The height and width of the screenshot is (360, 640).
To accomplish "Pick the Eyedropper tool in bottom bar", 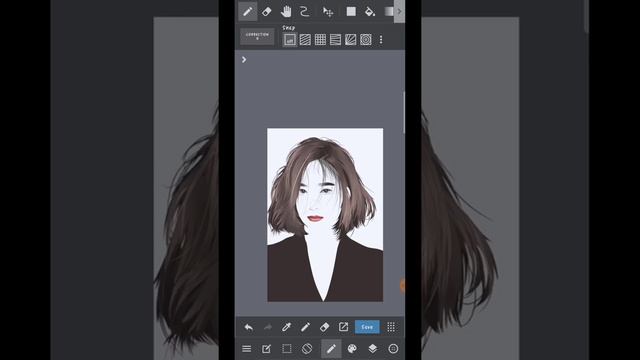I will point(287,327).
